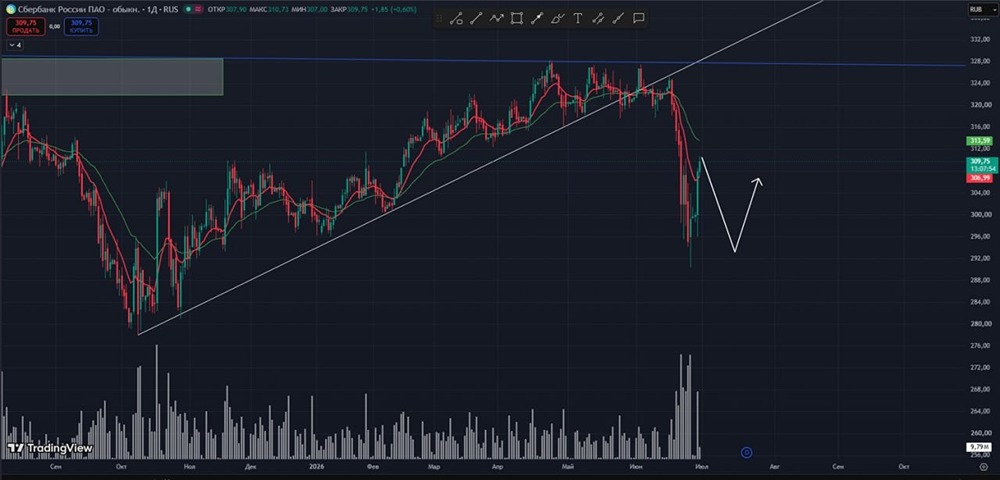Choose the parallel channel tool
1000x480 pixels.
[598, 19]
